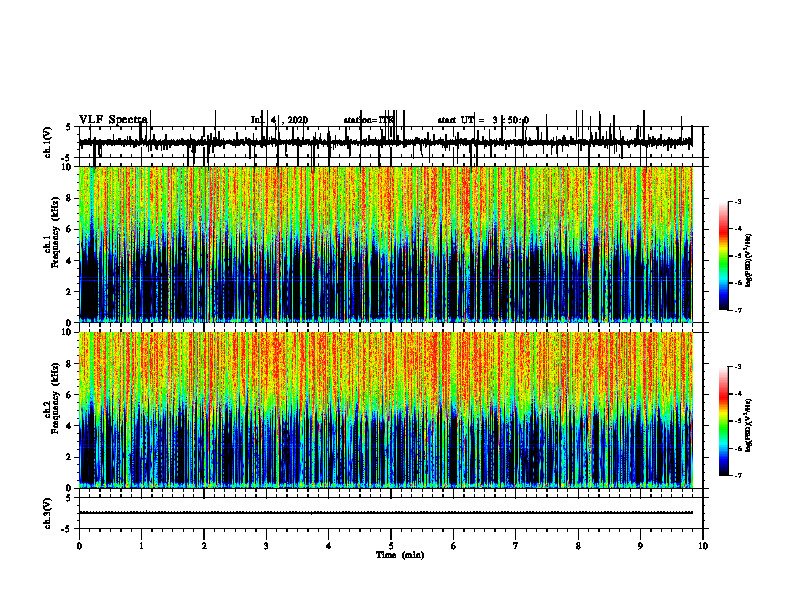Click the "-7" label on lower color bar
Image resolution: width=792 pixels, height=612 pixels.
[x=737, y=476]
